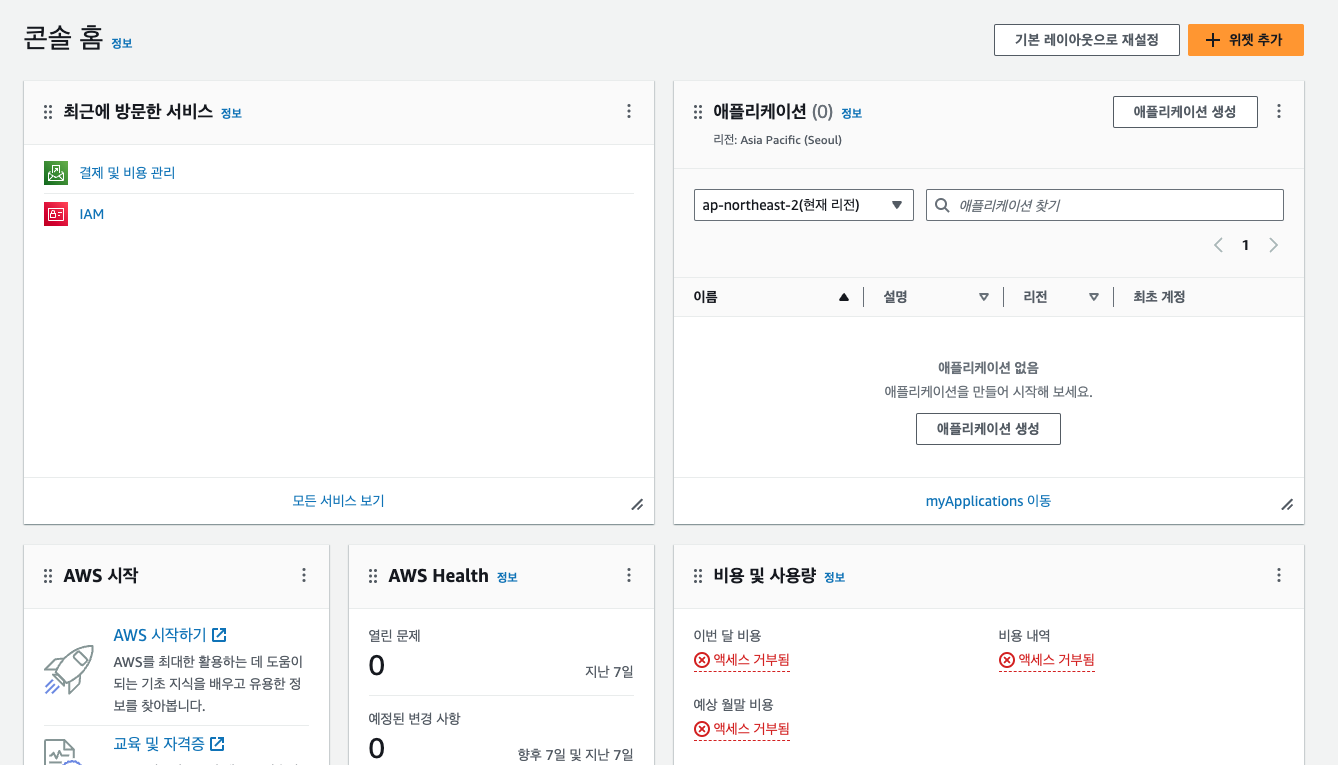Click 열린 문제 count 0 in AWS Health
This screenshot has height=765, width=1338.
pyautogui.click(x=377, y=665)
